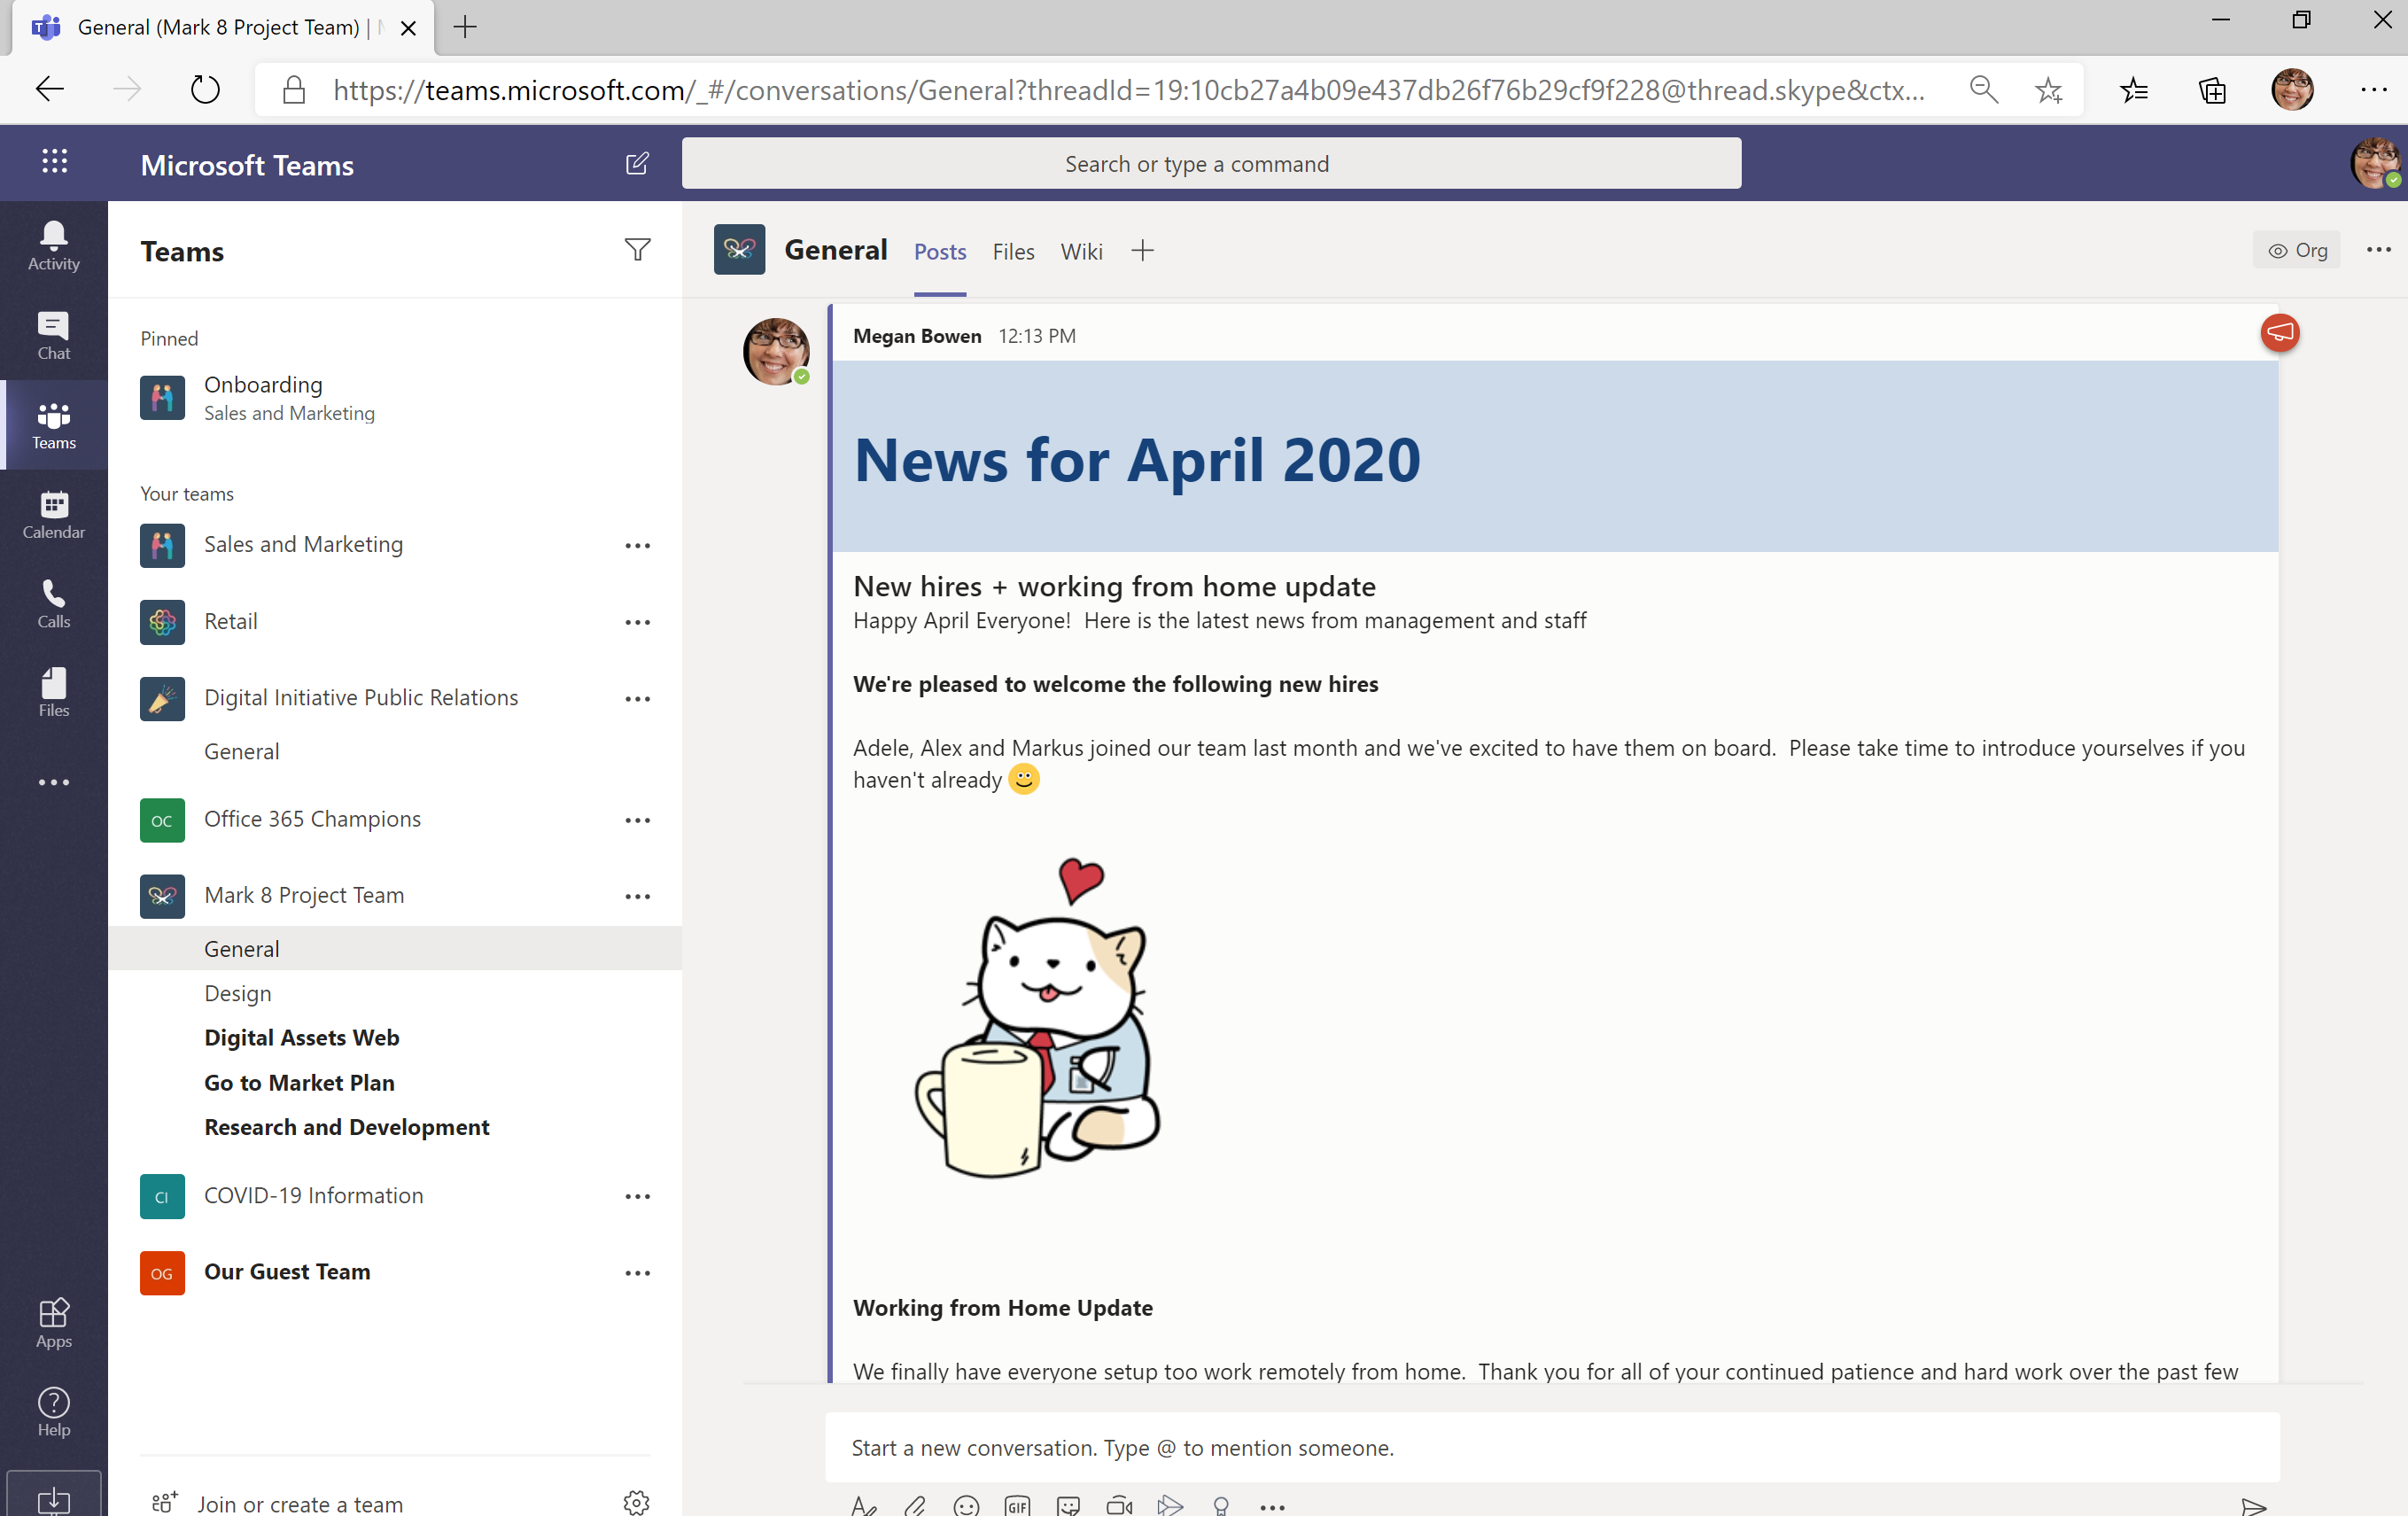Image resolution: width=2408 pixels, height=1516 pixels.
Task: Open Retail team more options
Action: (x=637, y=622)
